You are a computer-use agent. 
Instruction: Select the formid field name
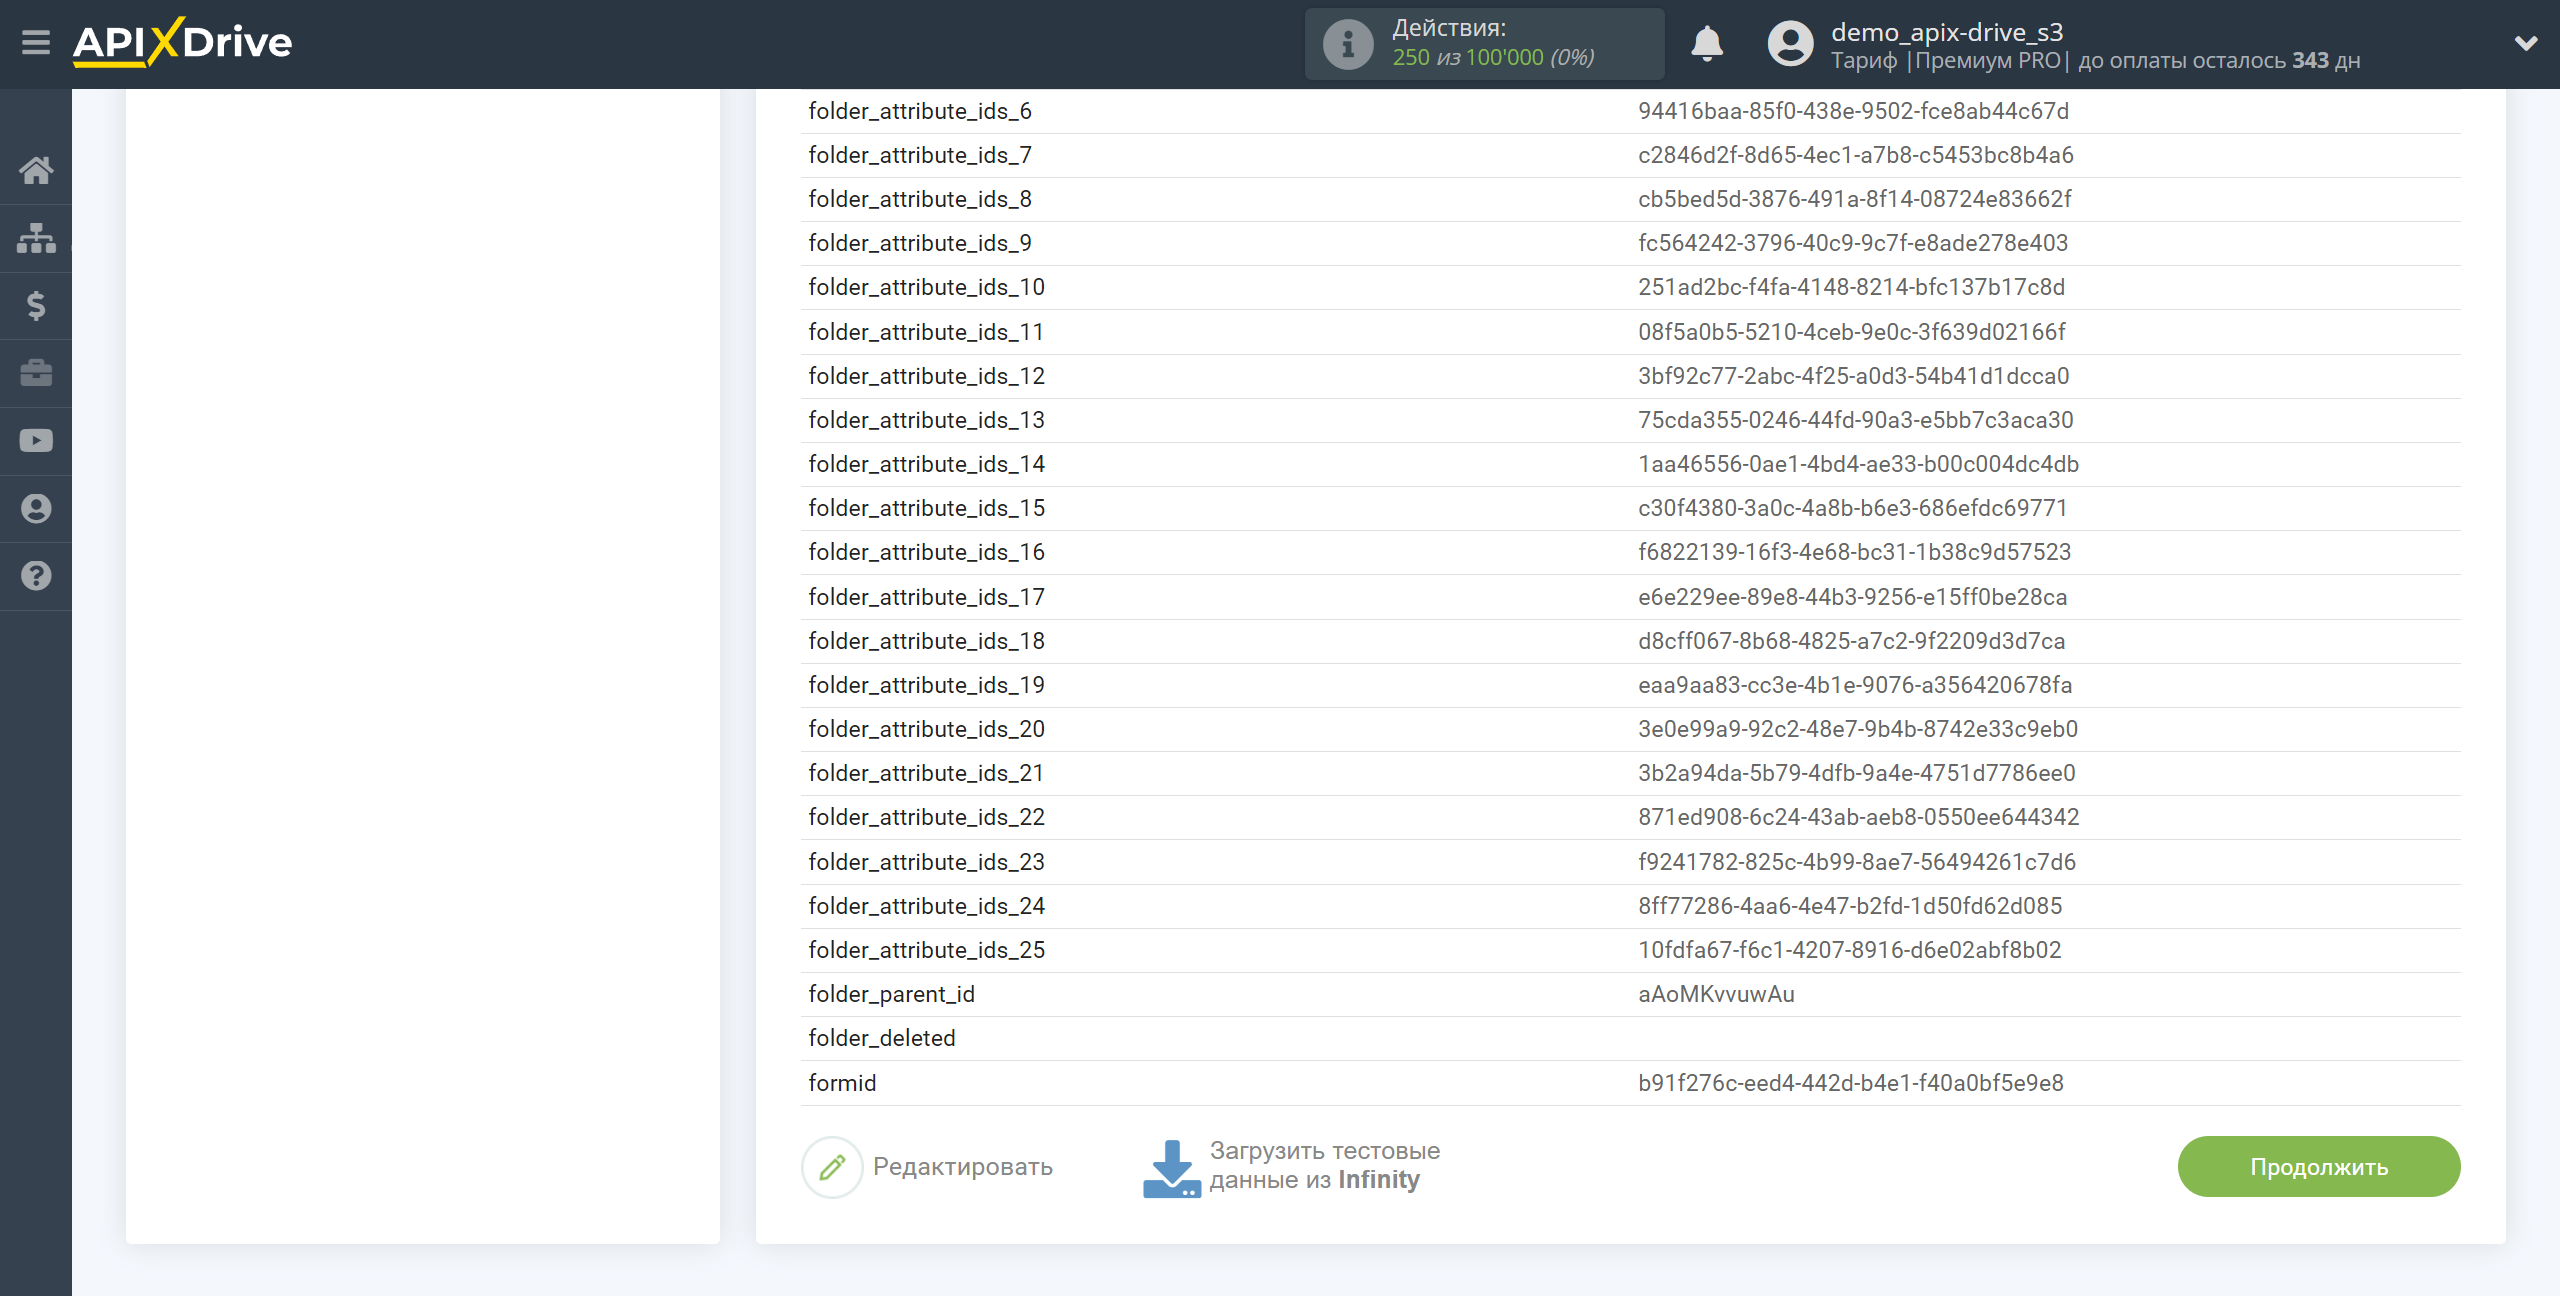[842, 1083]
